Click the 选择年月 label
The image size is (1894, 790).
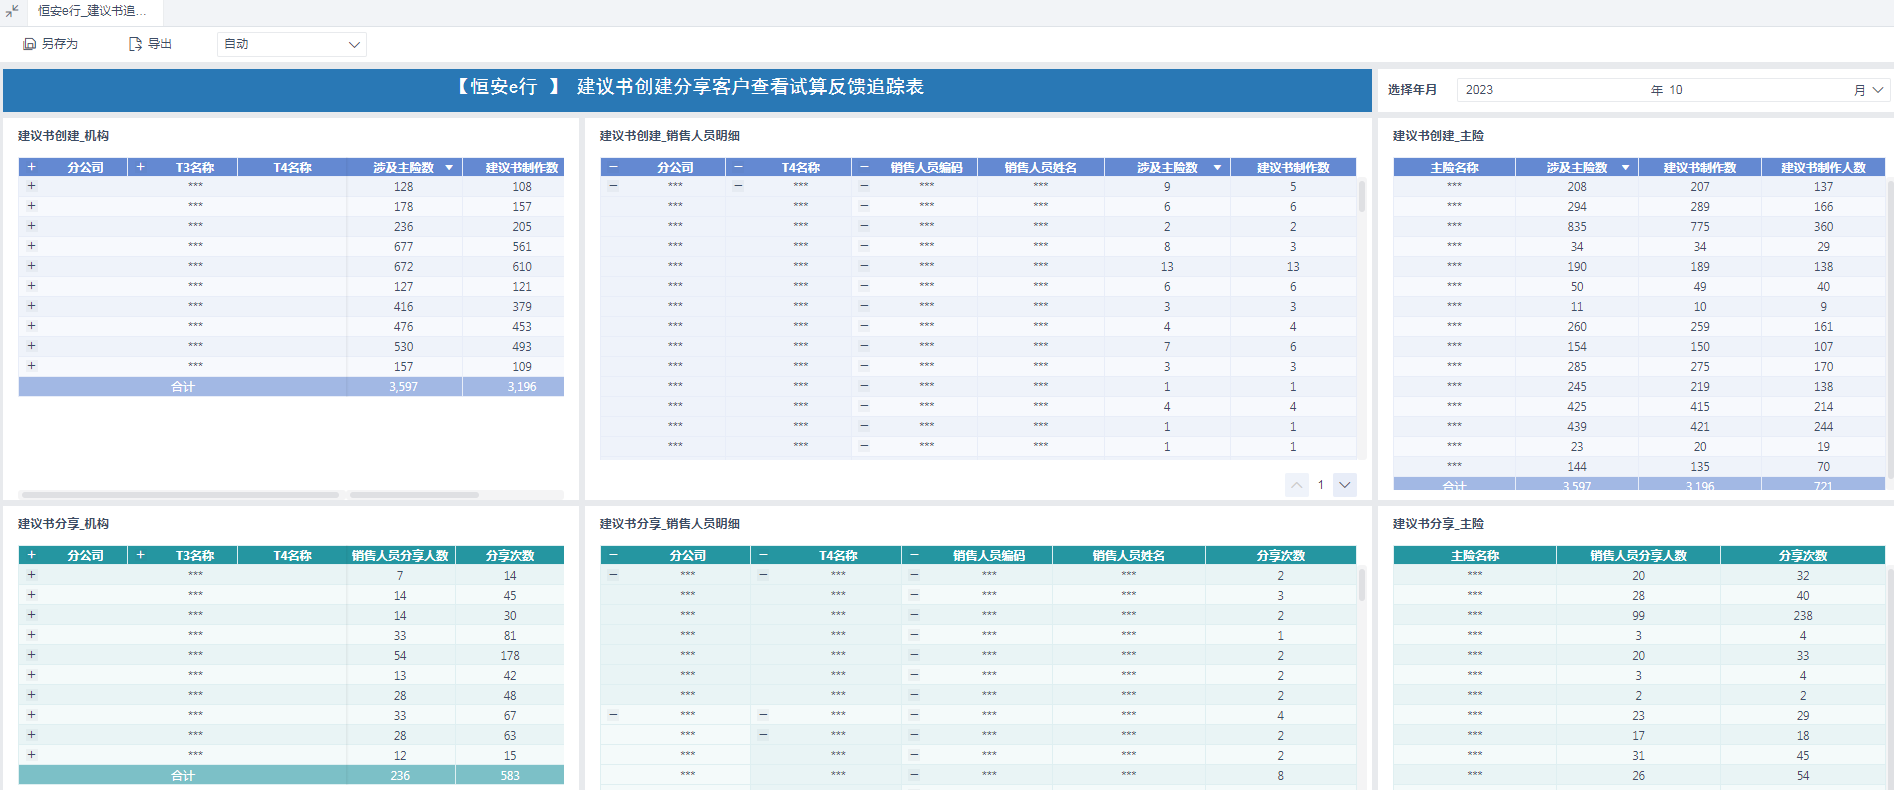tap(1412, 90)
